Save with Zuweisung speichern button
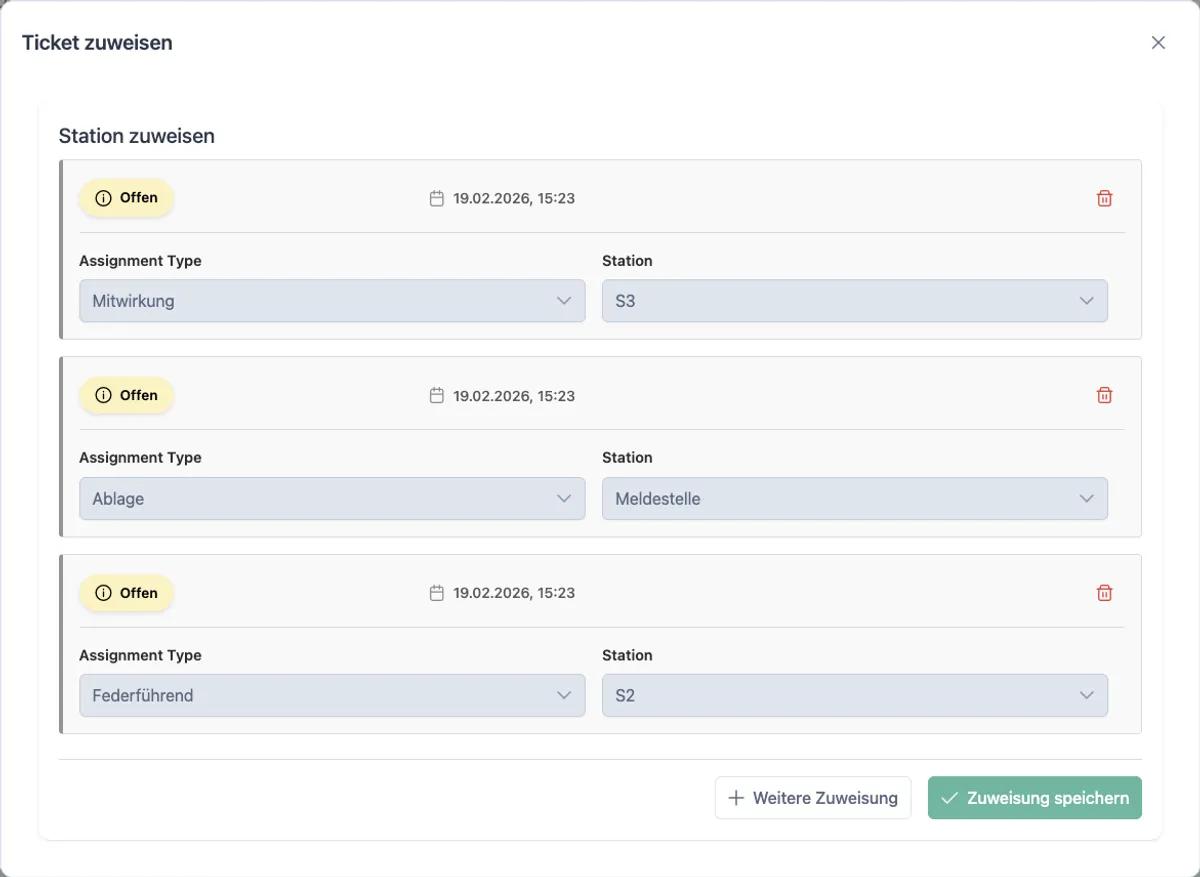Image resolution: width=1200 pixels, height=877 pixels. [x=1034, y=798]
